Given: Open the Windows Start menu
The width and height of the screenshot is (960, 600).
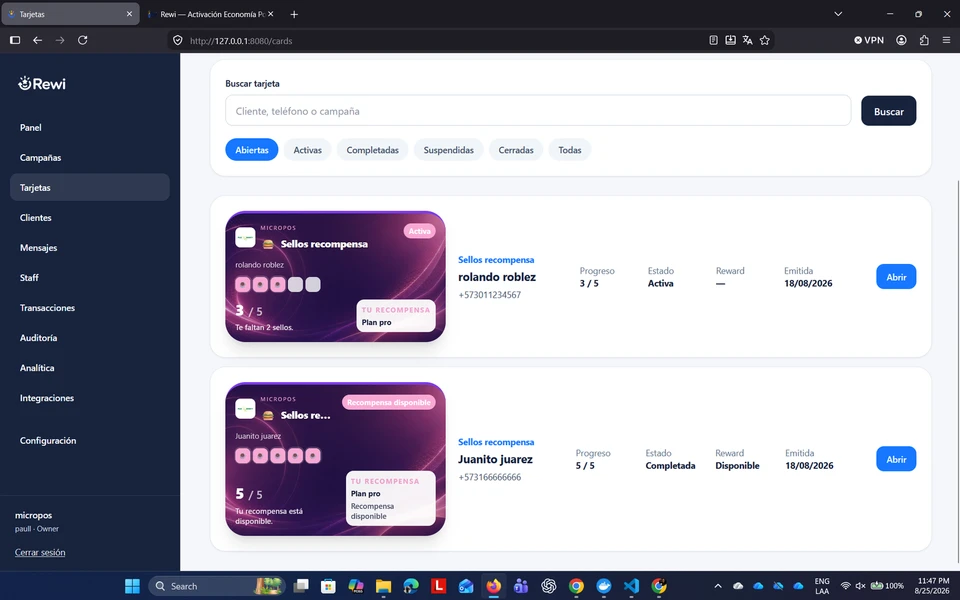Looking at the screenshot, I should (132, 586).
